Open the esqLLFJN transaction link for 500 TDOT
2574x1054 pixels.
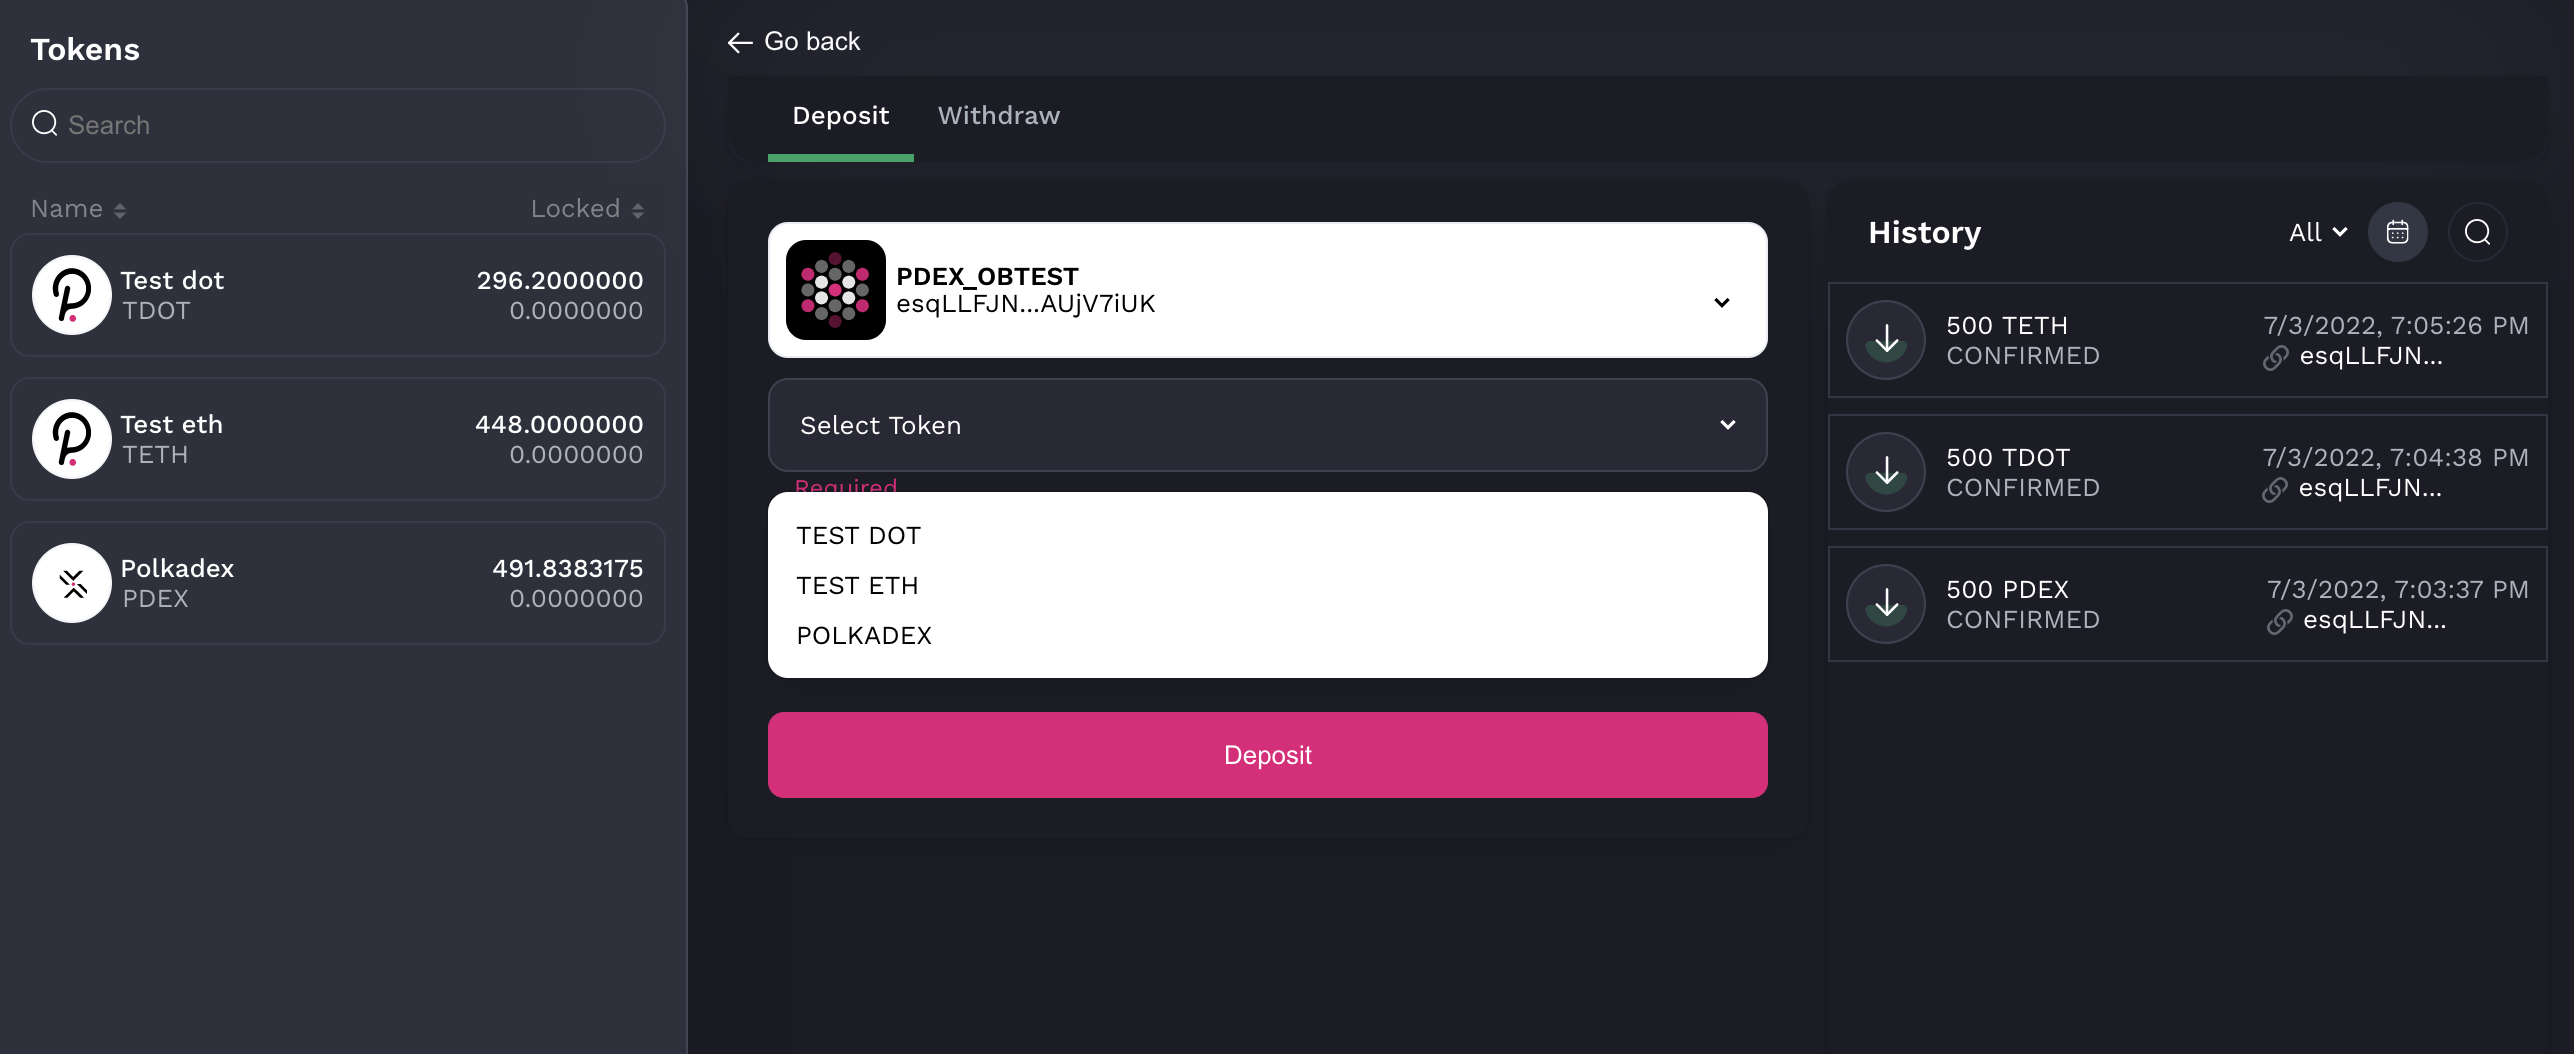(x=2370, y=489)
